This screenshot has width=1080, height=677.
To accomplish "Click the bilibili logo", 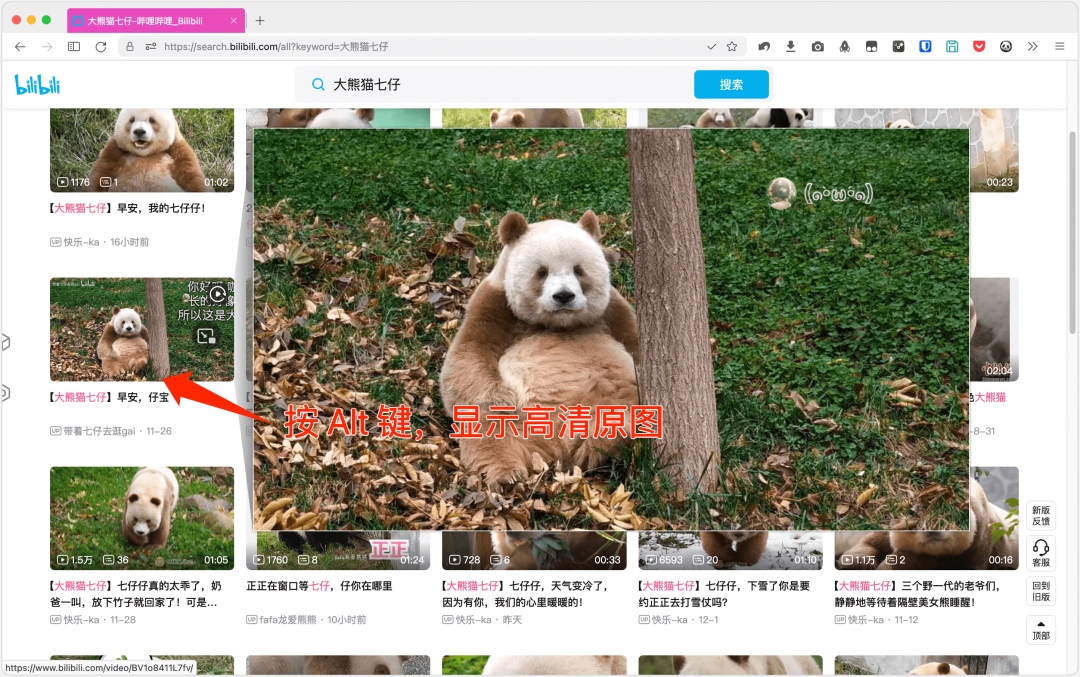I will (x=35, y=84).
